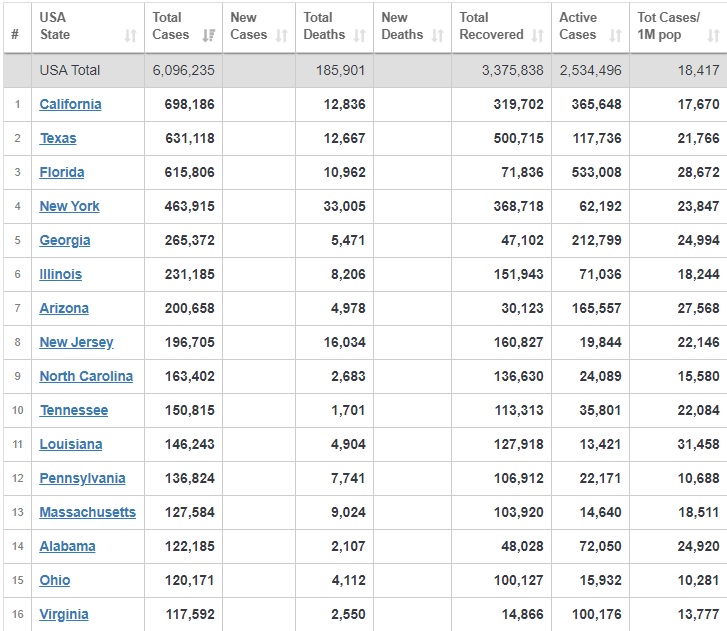Click sort arrows in Total Cases header
Screen dimensions: 727x631
[x=208, y=35]
